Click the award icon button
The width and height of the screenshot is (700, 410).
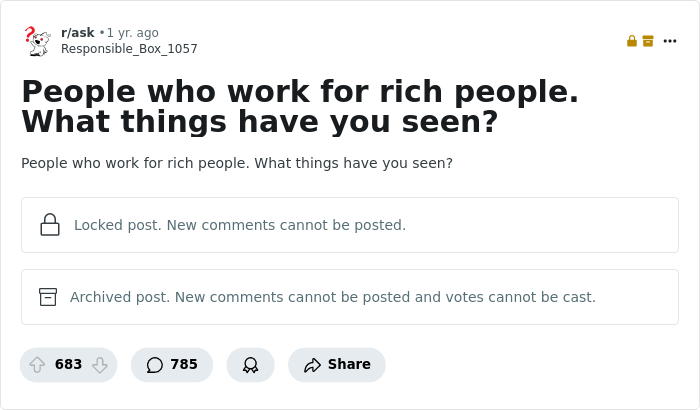250,365
